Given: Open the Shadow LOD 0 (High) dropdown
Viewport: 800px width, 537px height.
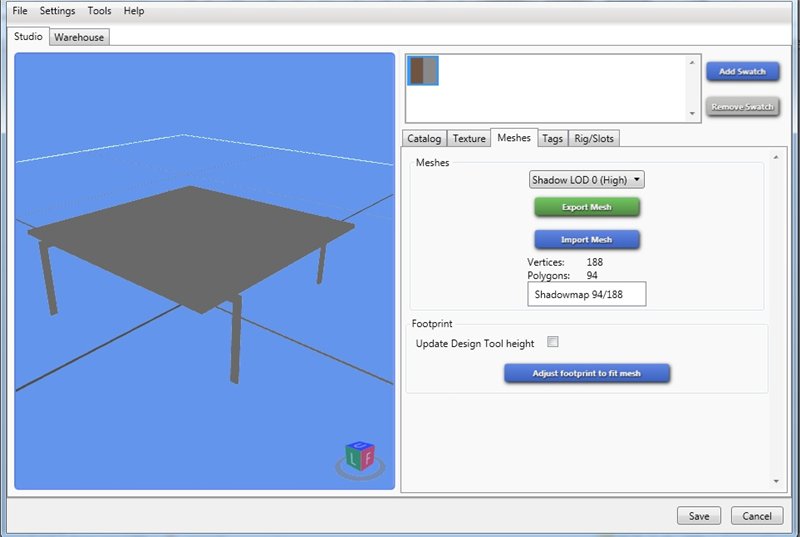Looking at the screenshot, I should click(587, 180).
